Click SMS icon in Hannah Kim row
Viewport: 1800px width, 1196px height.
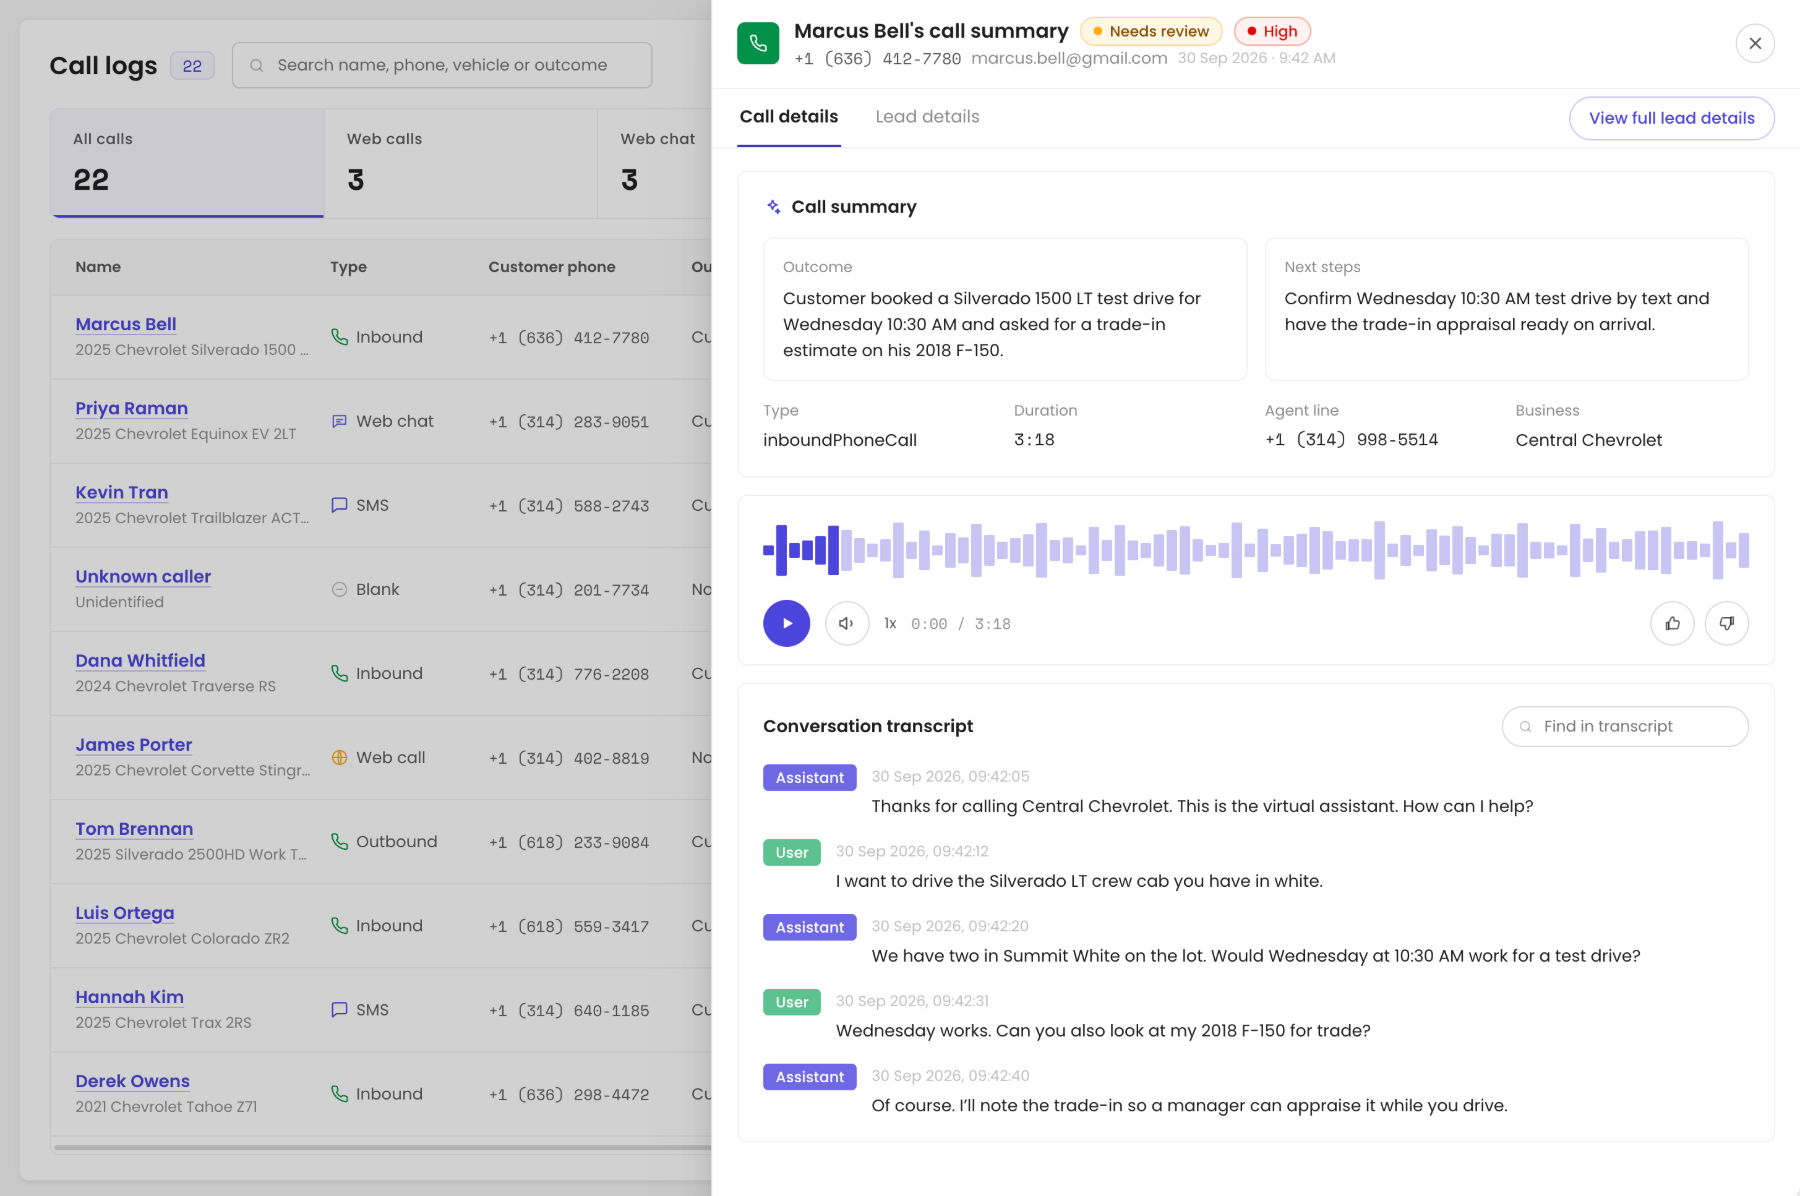(340, 1009)
